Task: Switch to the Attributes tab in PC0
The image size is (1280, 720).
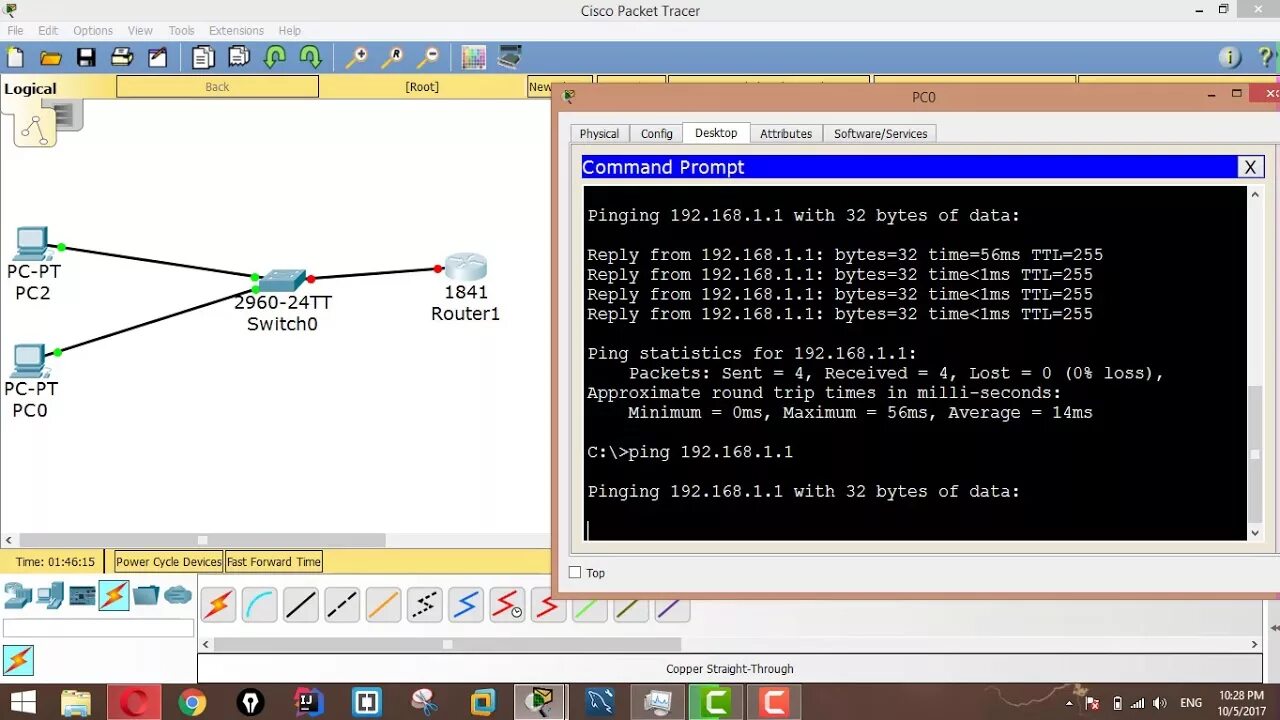Action: [x=786, y=134]
